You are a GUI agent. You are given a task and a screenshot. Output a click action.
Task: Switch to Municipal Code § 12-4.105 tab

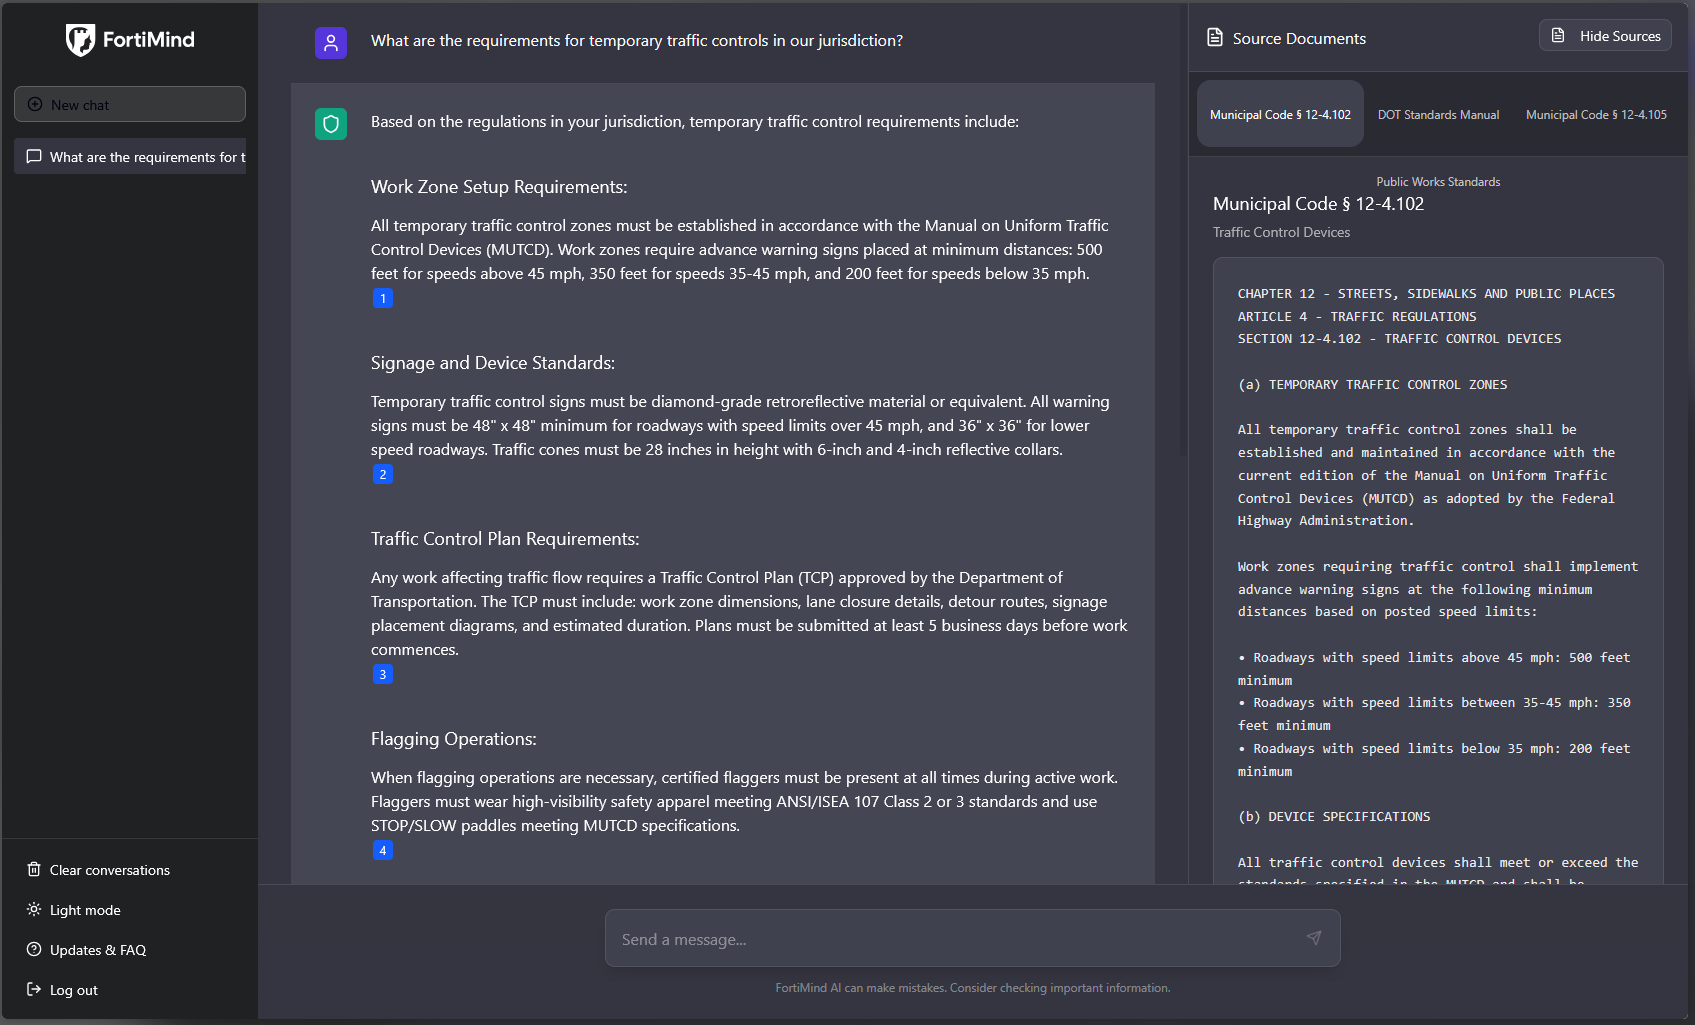tap(1596, 115)
